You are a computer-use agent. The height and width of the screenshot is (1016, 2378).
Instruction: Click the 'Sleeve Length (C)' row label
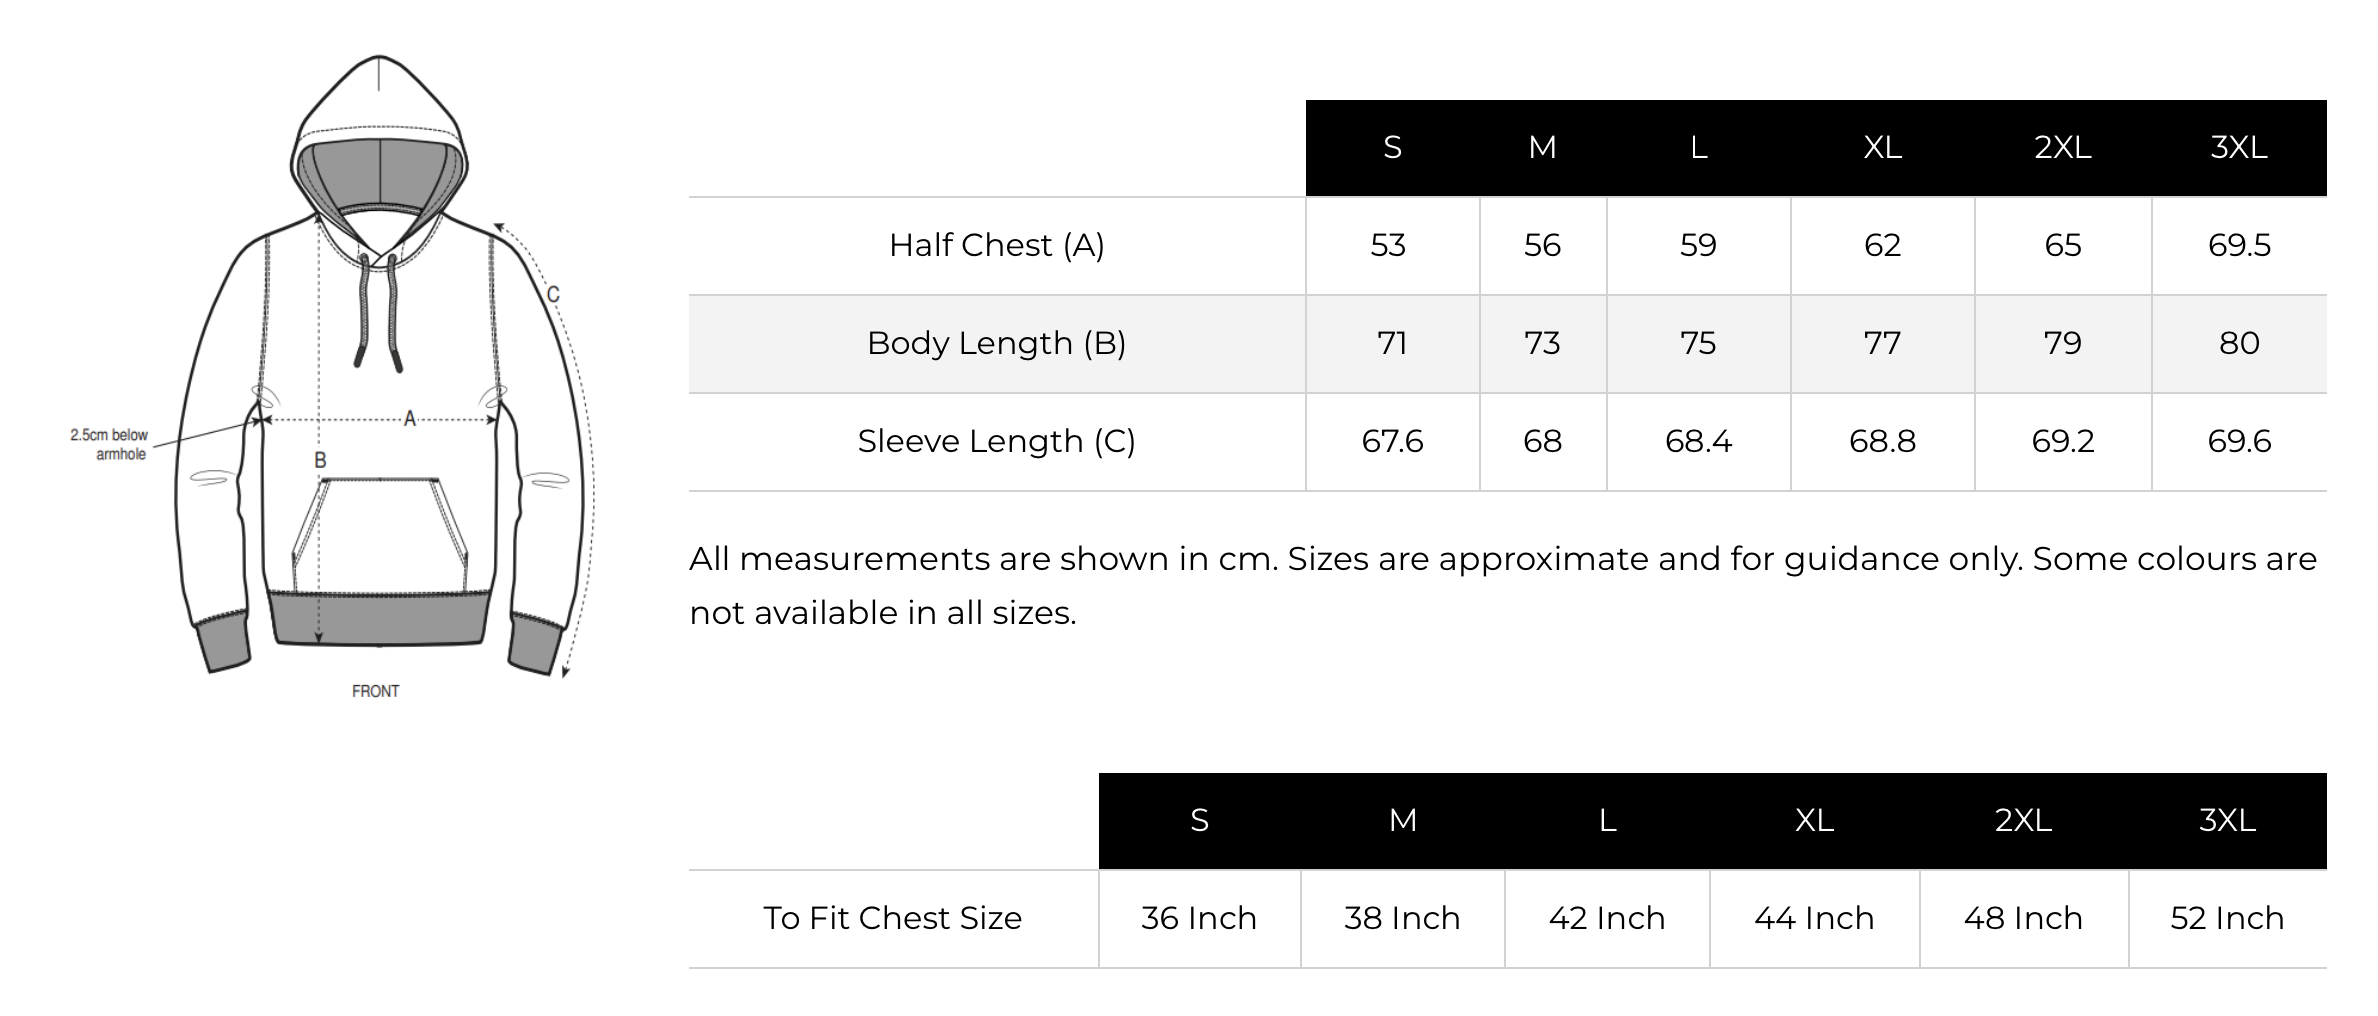[x=996, y=441]
